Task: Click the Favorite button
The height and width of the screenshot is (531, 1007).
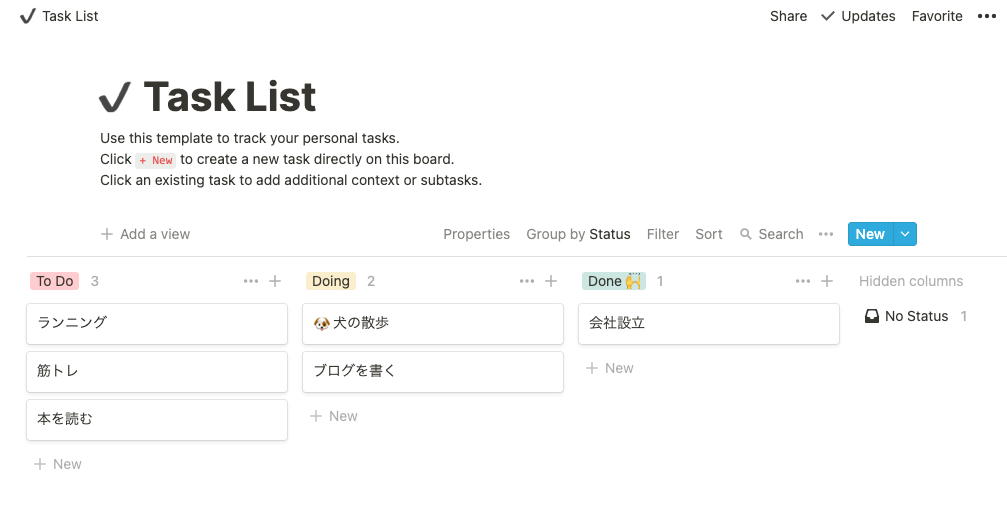Action: (937, 16)
